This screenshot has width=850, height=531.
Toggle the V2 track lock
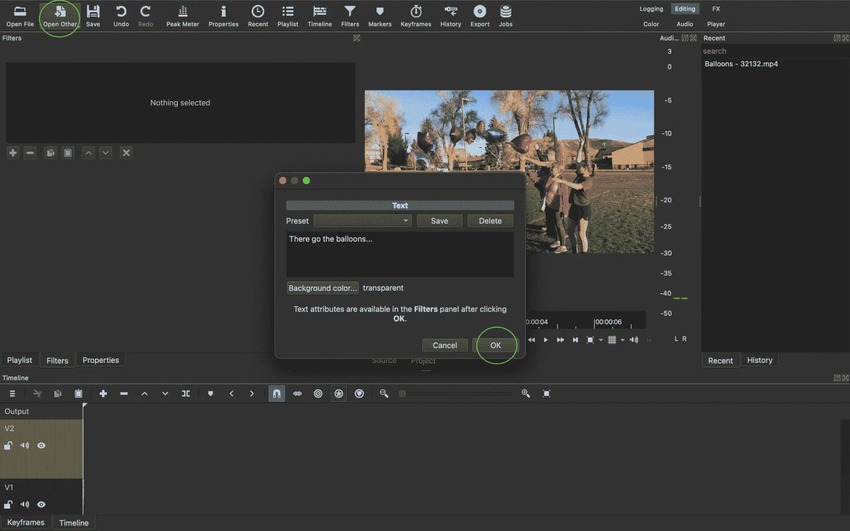tap(9, 446)
